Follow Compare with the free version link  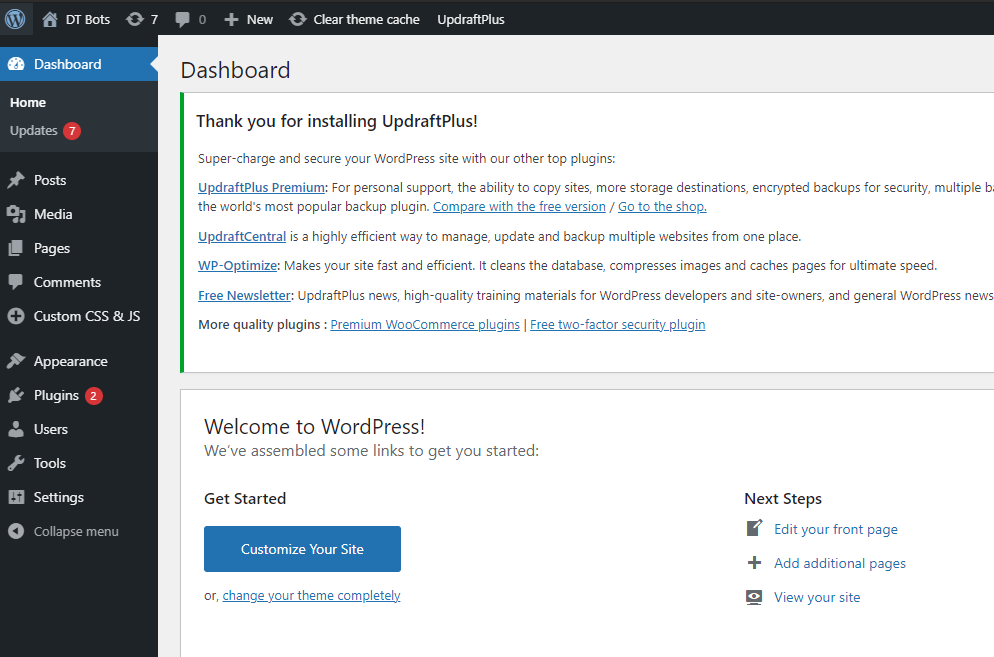519,207
